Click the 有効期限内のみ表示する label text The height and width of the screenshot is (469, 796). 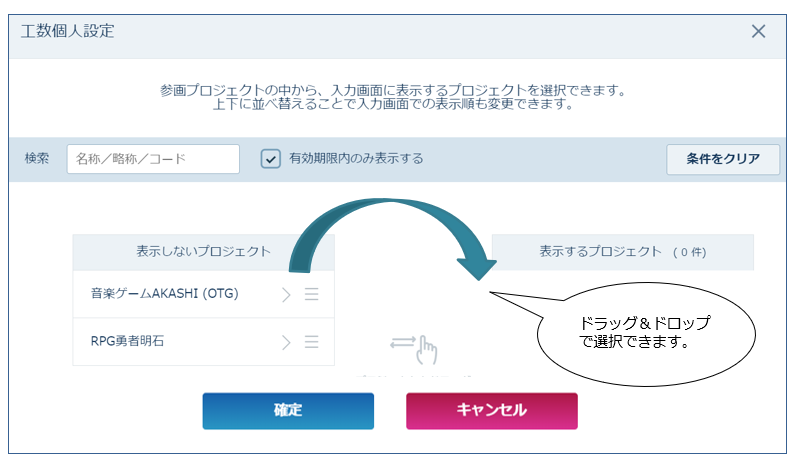pos(356,159)
